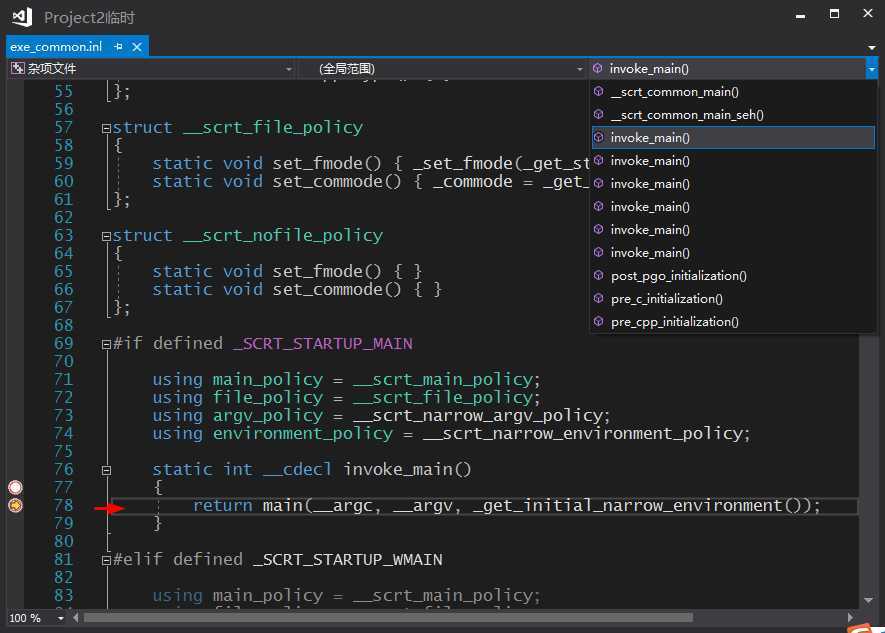Choose __scrt_common_main() from the member list
Viewport: 885px width, 633px height.
coord(733,91)
